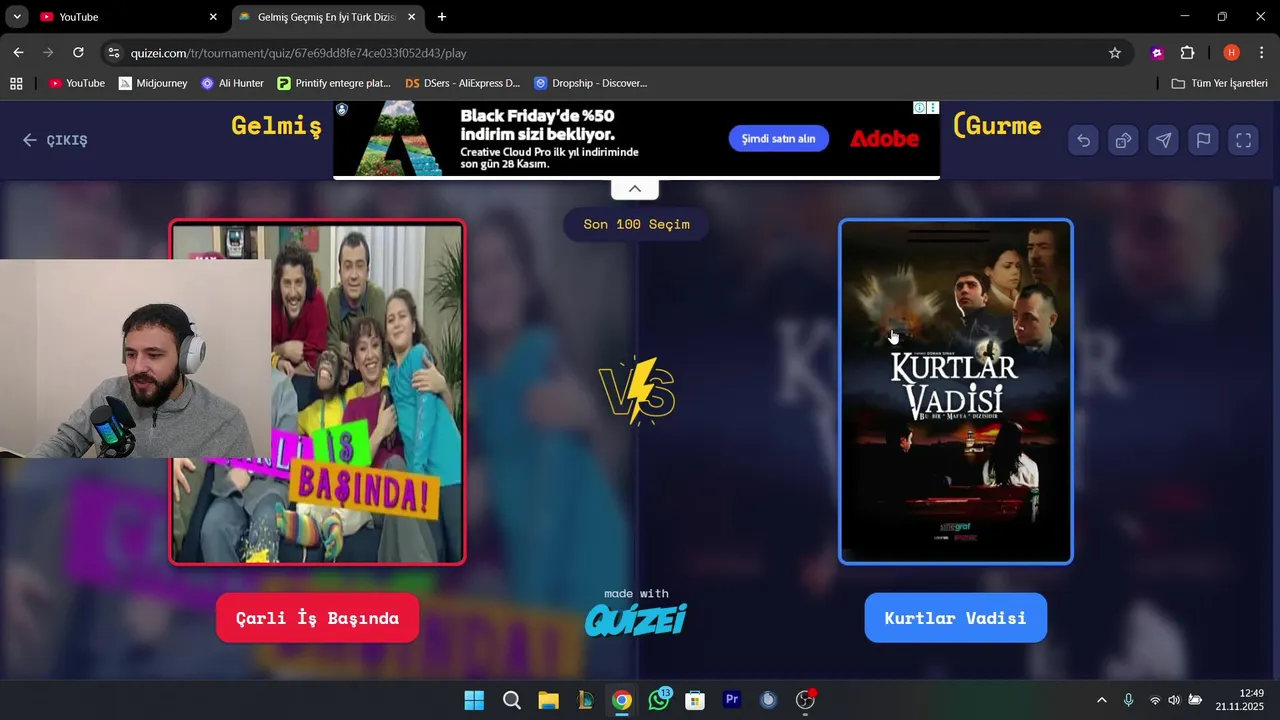The height and width of the screenshot is (720, 1280).
Task: Open the purple extension icon
Action: 1157,53
